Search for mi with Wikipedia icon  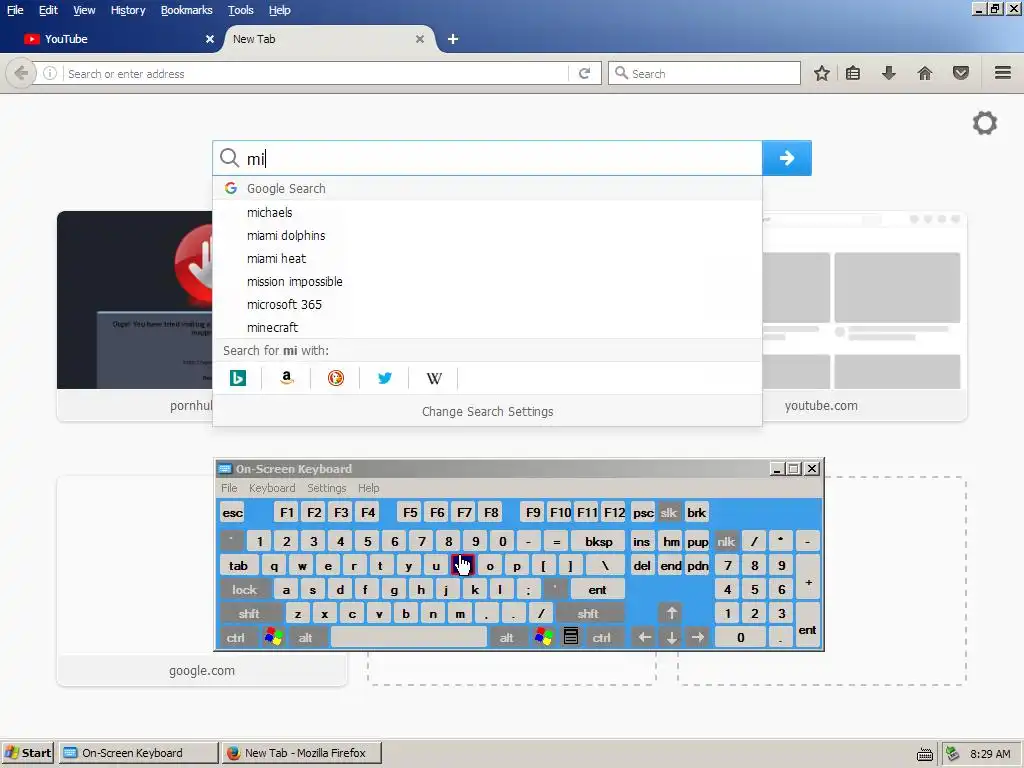pos(434,378)
